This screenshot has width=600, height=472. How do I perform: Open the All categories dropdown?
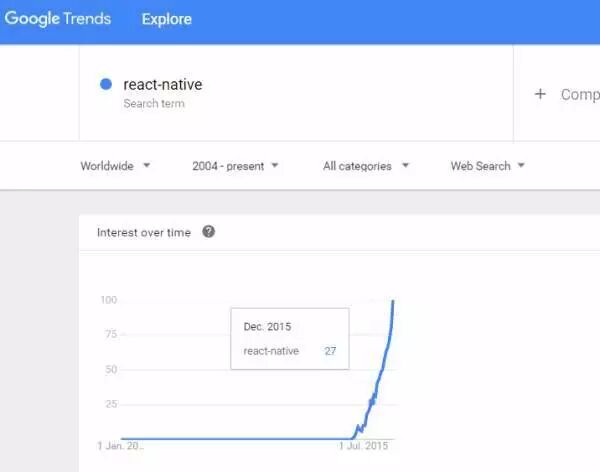[366, 166]
